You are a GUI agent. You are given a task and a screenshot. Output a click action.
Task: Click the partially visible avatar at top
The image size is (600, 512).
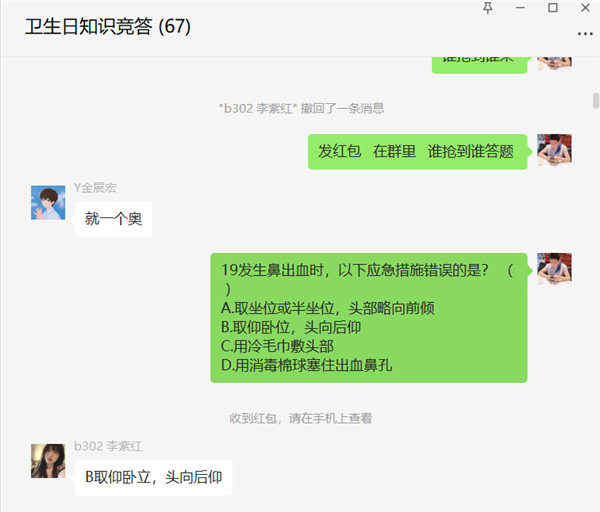(554, 63)
